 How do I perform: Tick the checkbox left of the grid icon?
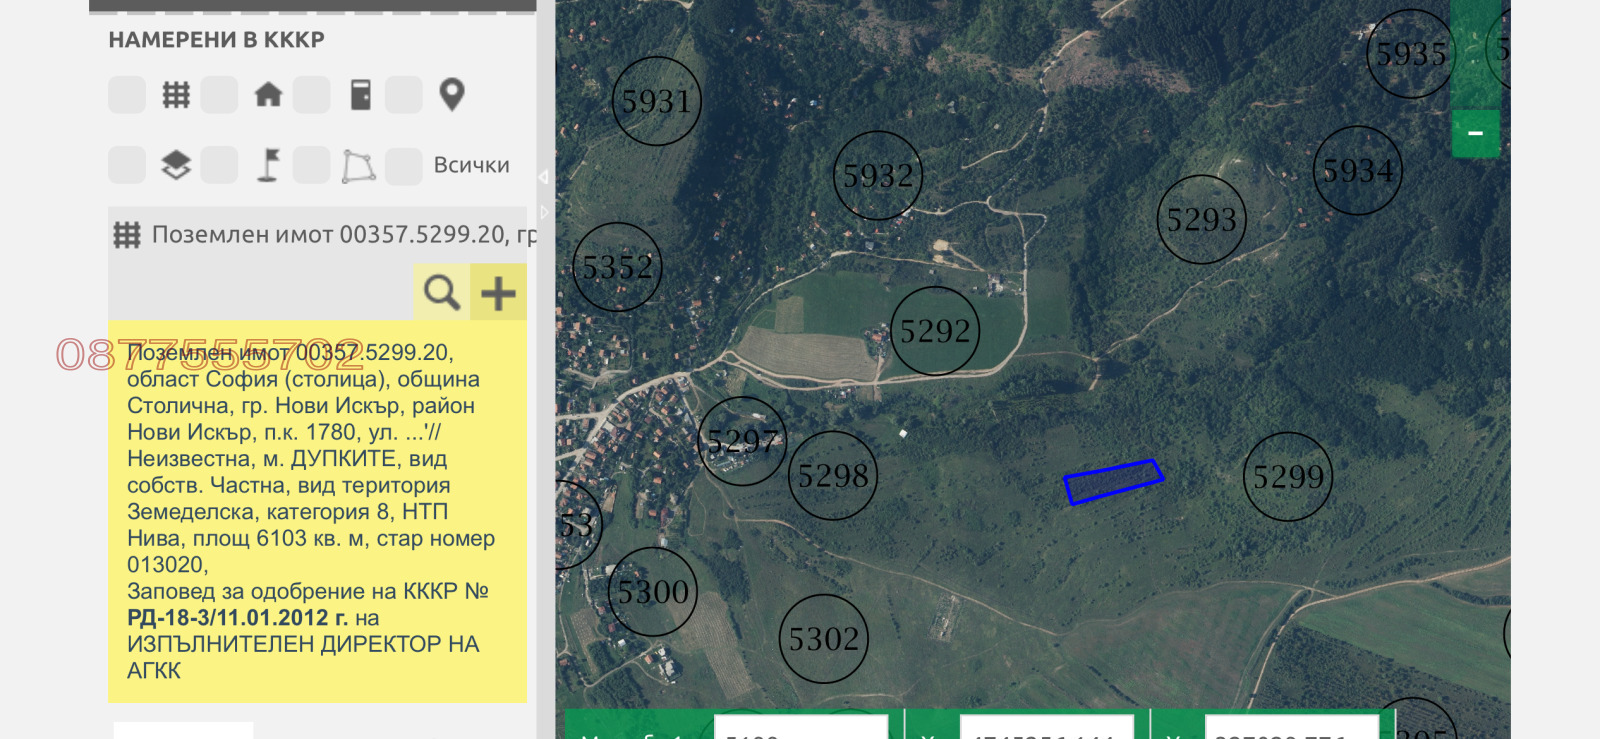[127, 95]
